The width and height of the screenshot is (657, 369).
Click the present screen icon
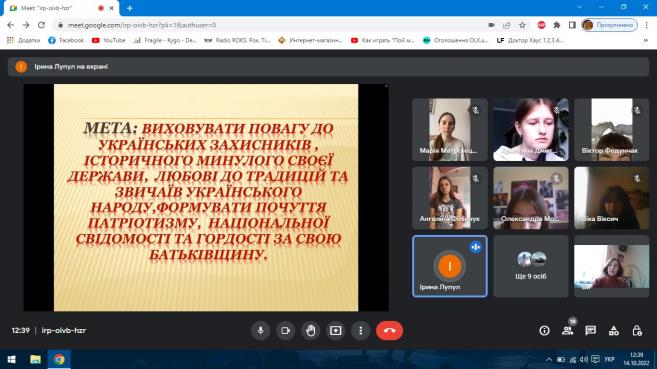click(336, 330)
